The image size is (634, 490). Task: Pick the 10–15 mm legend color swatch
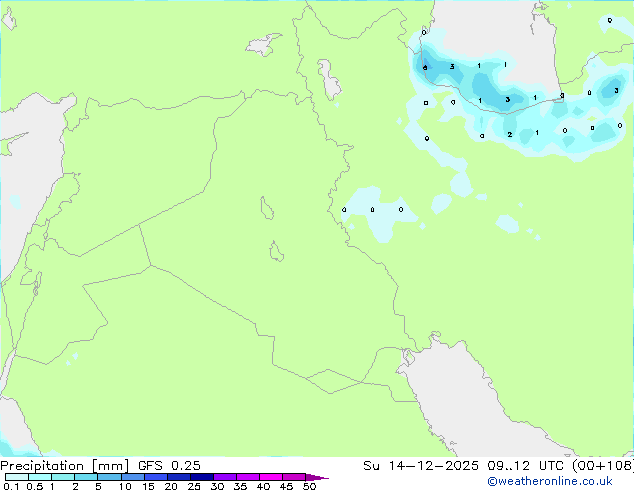click(133, 477)
